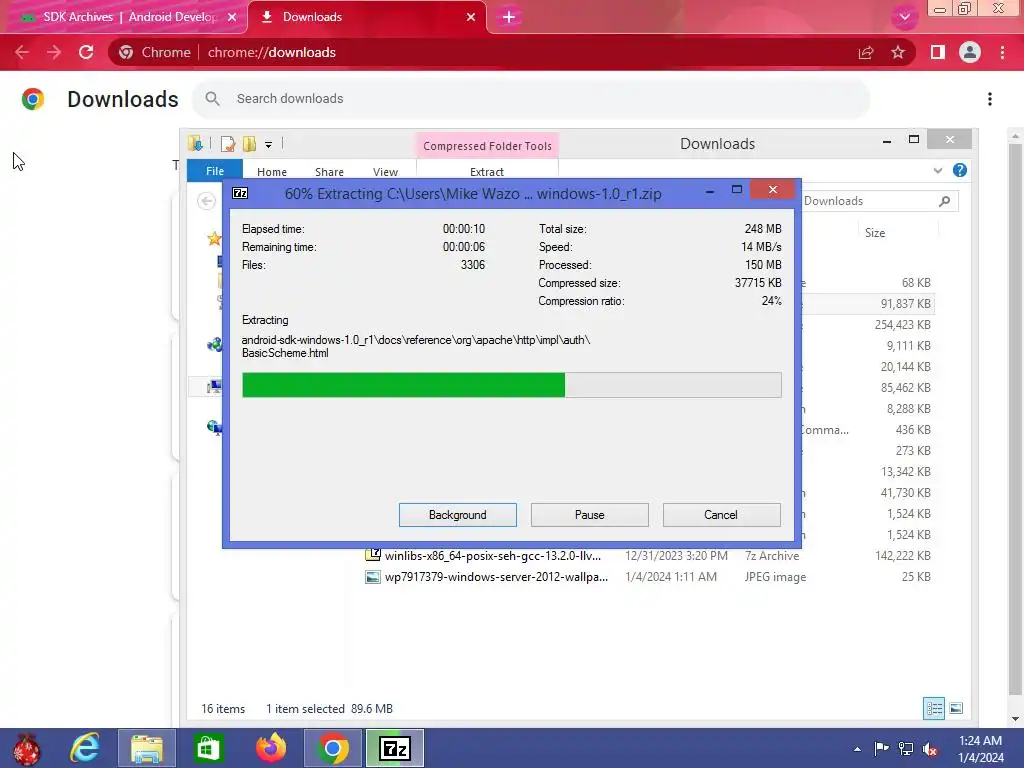Open Windows Store from taskbar
Image resolution: width=1024 pixels, height=768 pixels.
tap(208, 748)
